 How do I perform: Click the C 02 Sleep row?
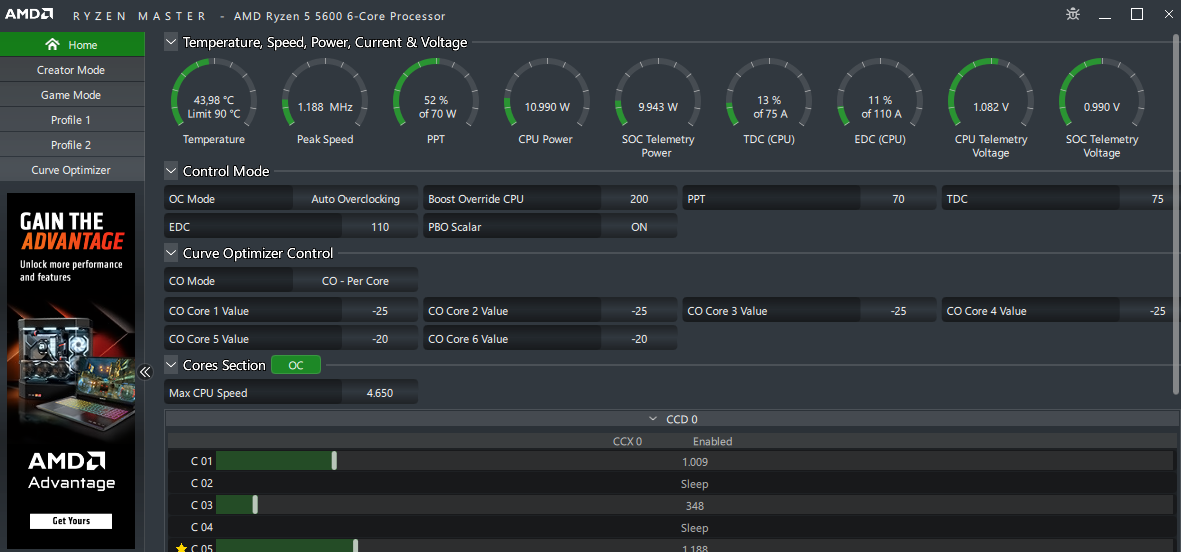pos(670,483)
